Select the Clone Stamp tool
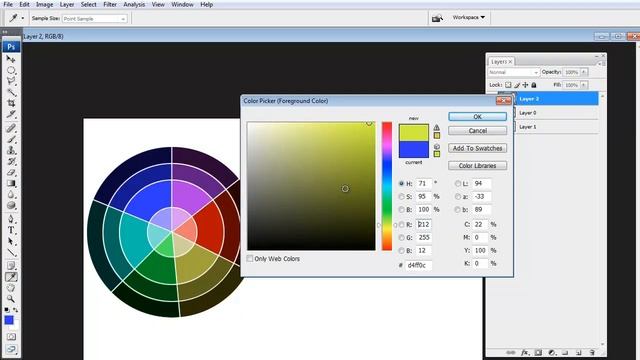Image resolution: width=640 pixels, height=360 pixels. [11, 151]
